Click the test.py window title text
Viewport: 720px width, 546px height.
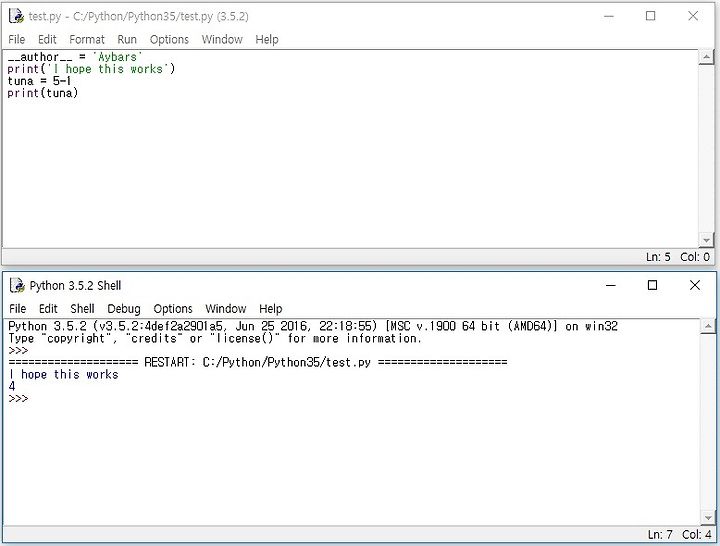click(139, 17)
